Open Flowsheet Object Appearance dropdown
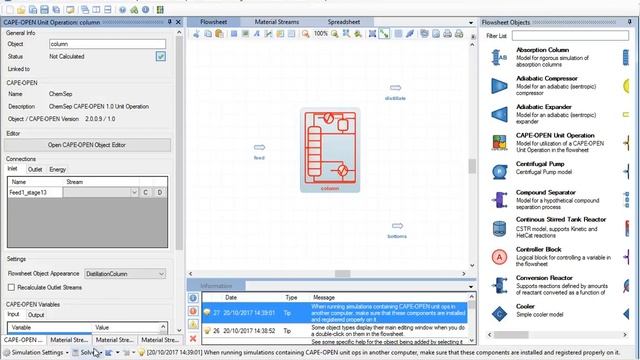640x360 pixels. pyautogui.click(x=125, y=274)
